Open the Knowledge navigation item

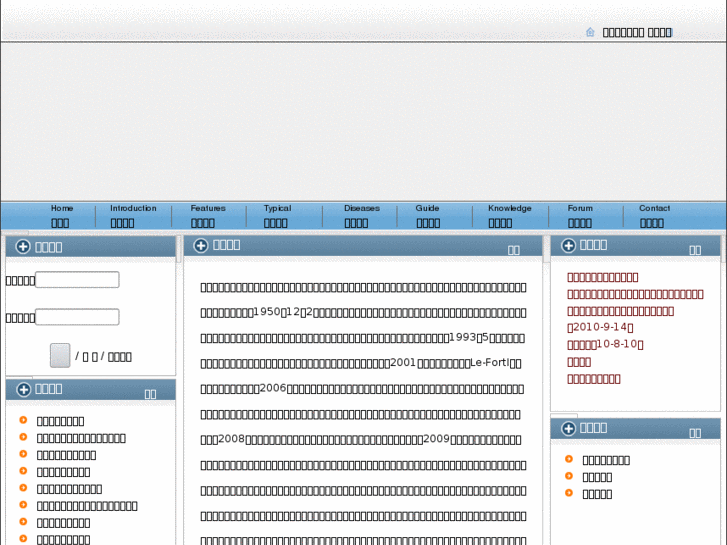(509, 216)
